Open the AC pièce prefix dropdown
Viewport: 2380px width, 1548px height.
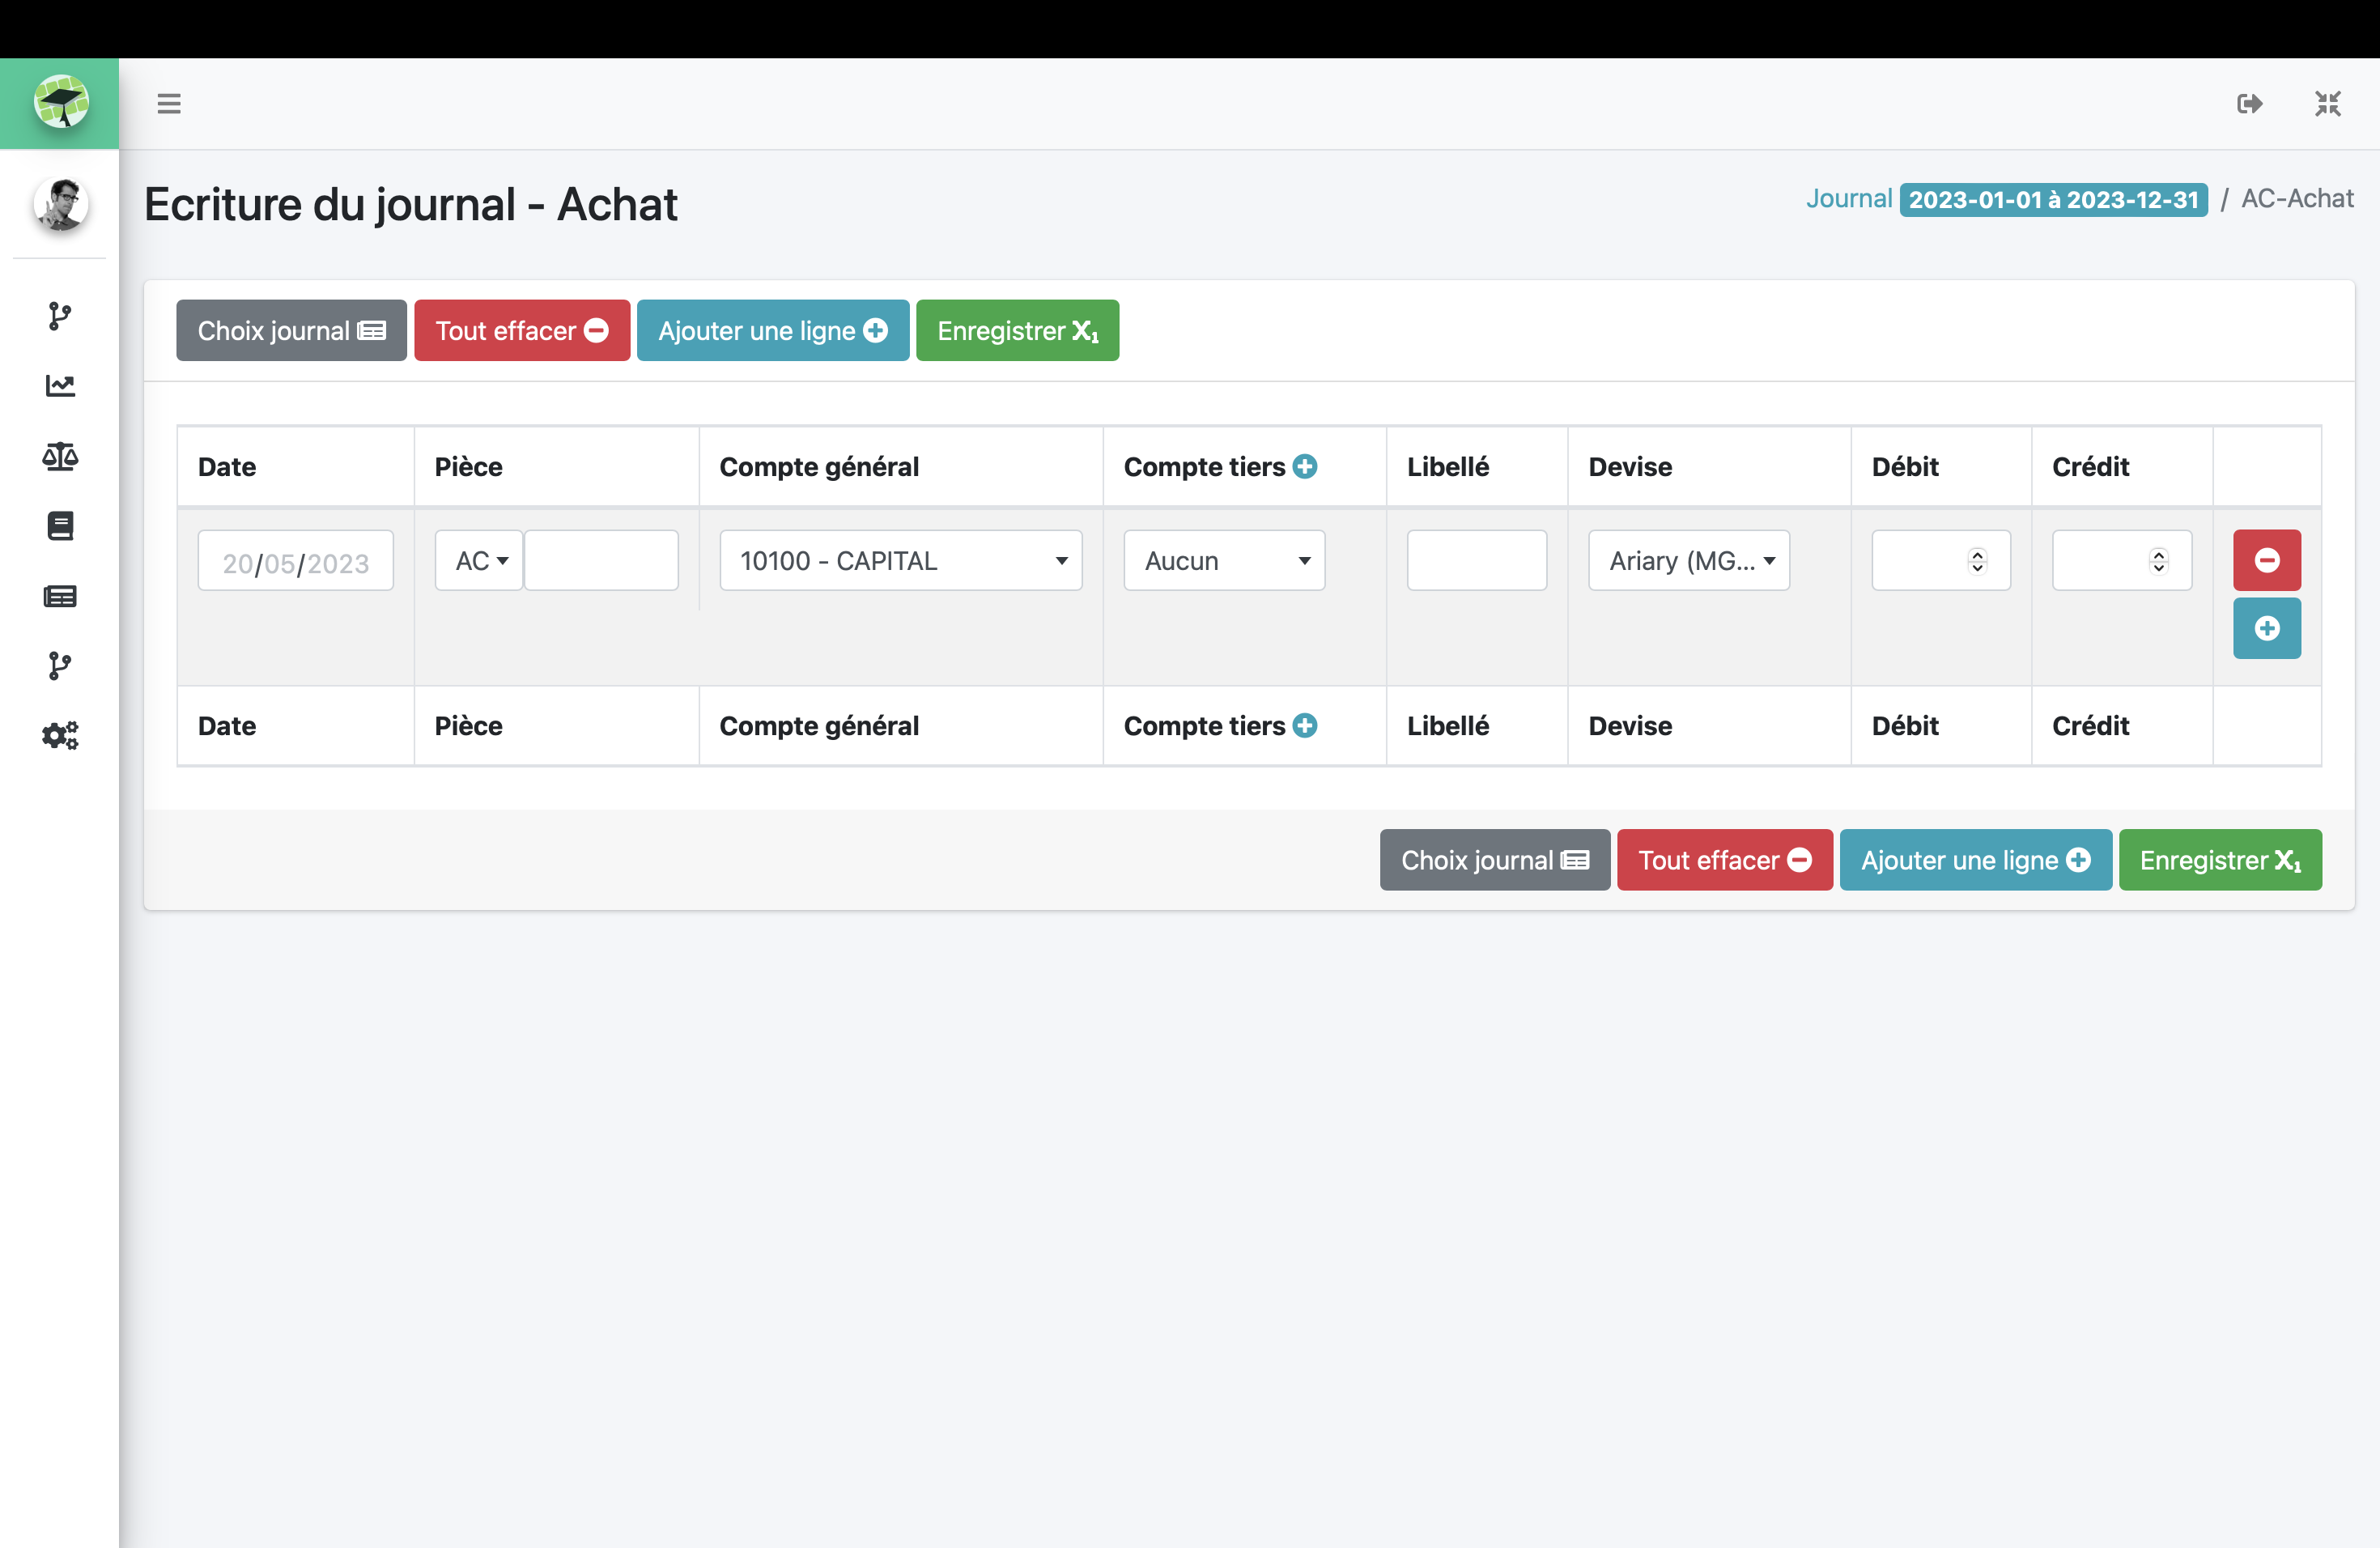tap(479, 561)
